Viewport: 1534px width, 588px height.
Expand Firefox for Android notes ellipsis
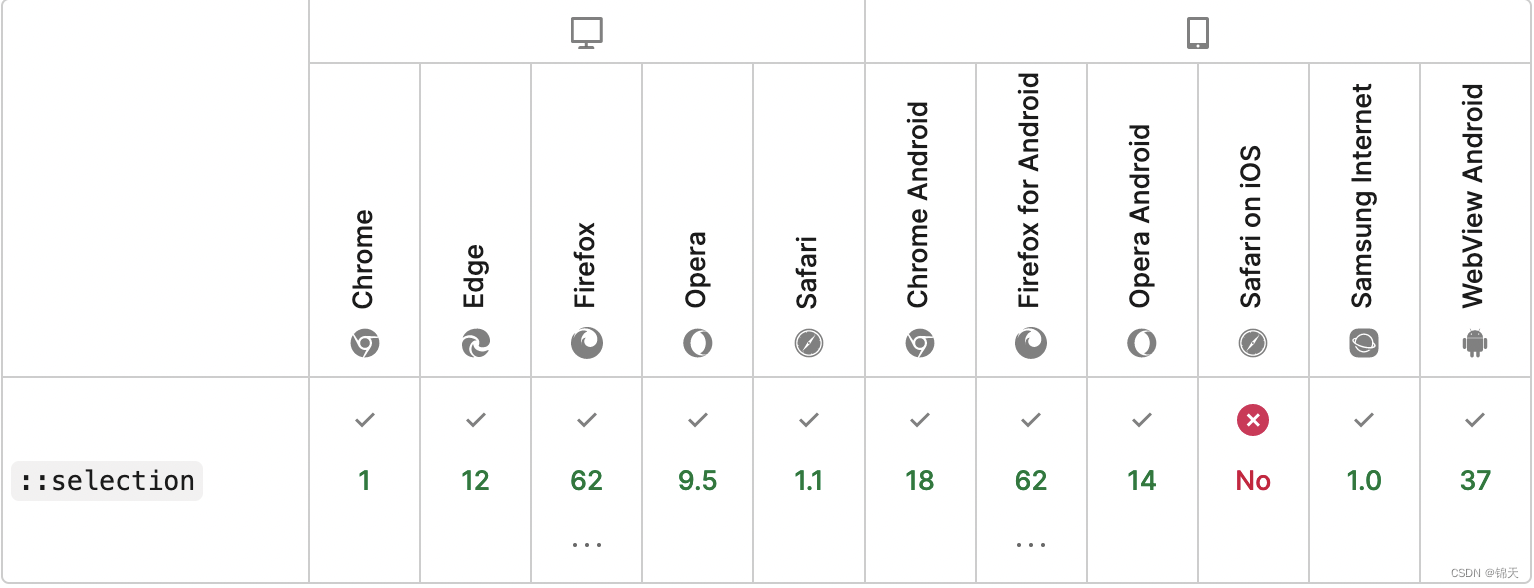pyautogui.click(x=1031, y=545)
